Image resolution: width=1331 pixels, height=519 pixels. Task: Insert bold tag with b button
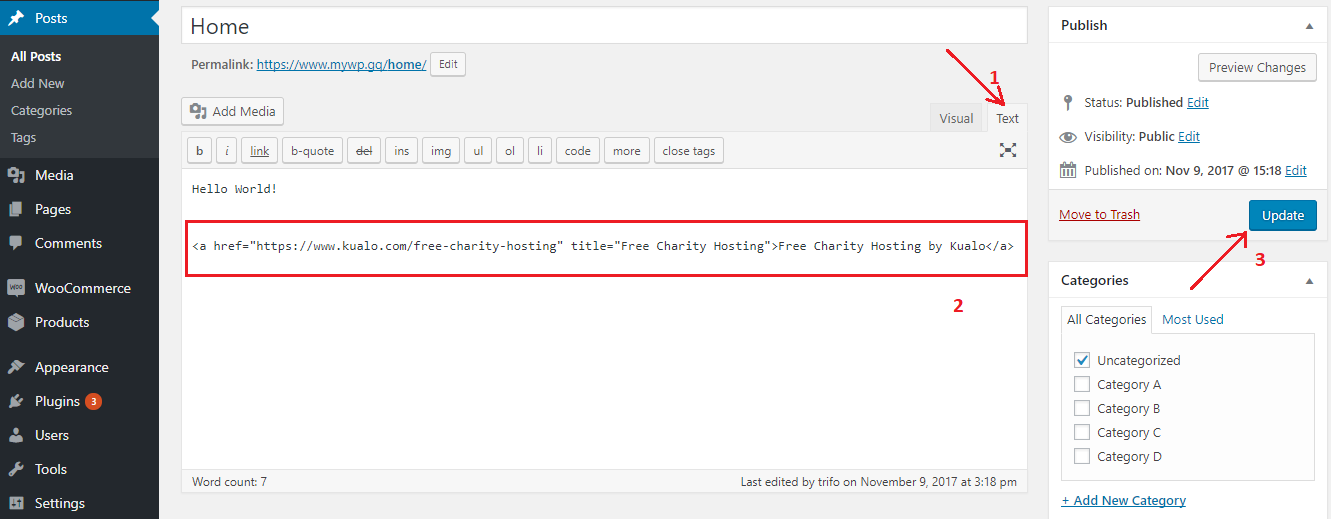[x=199, y=151]
